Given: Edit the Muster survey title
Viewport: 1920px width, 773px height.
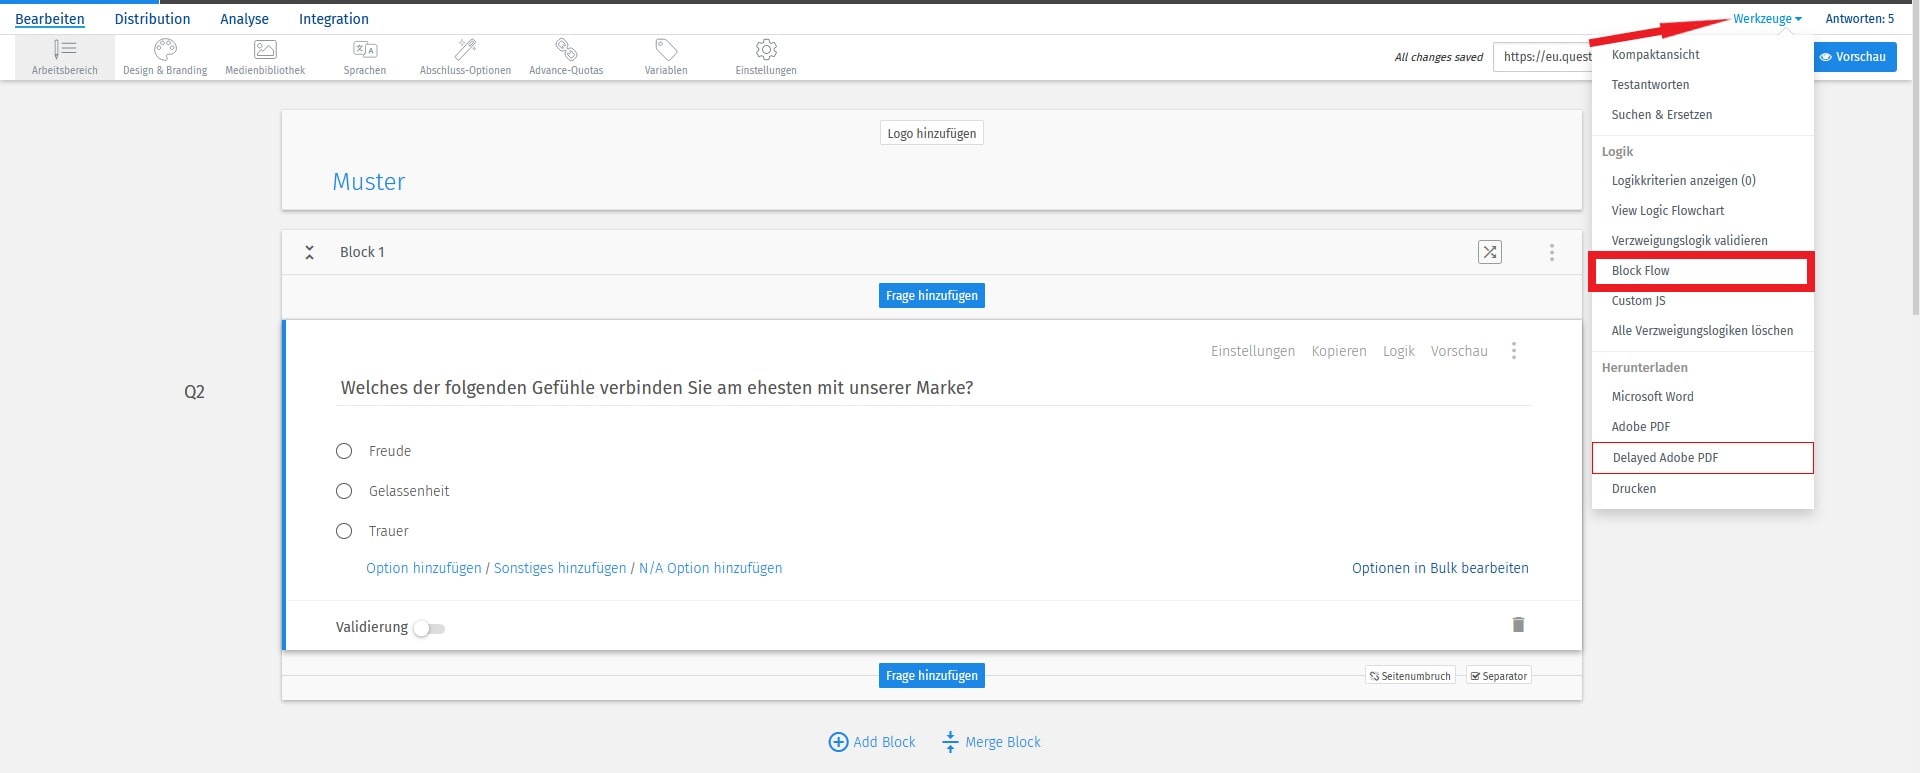Looking at the screenshot, I should coord(369,182).
